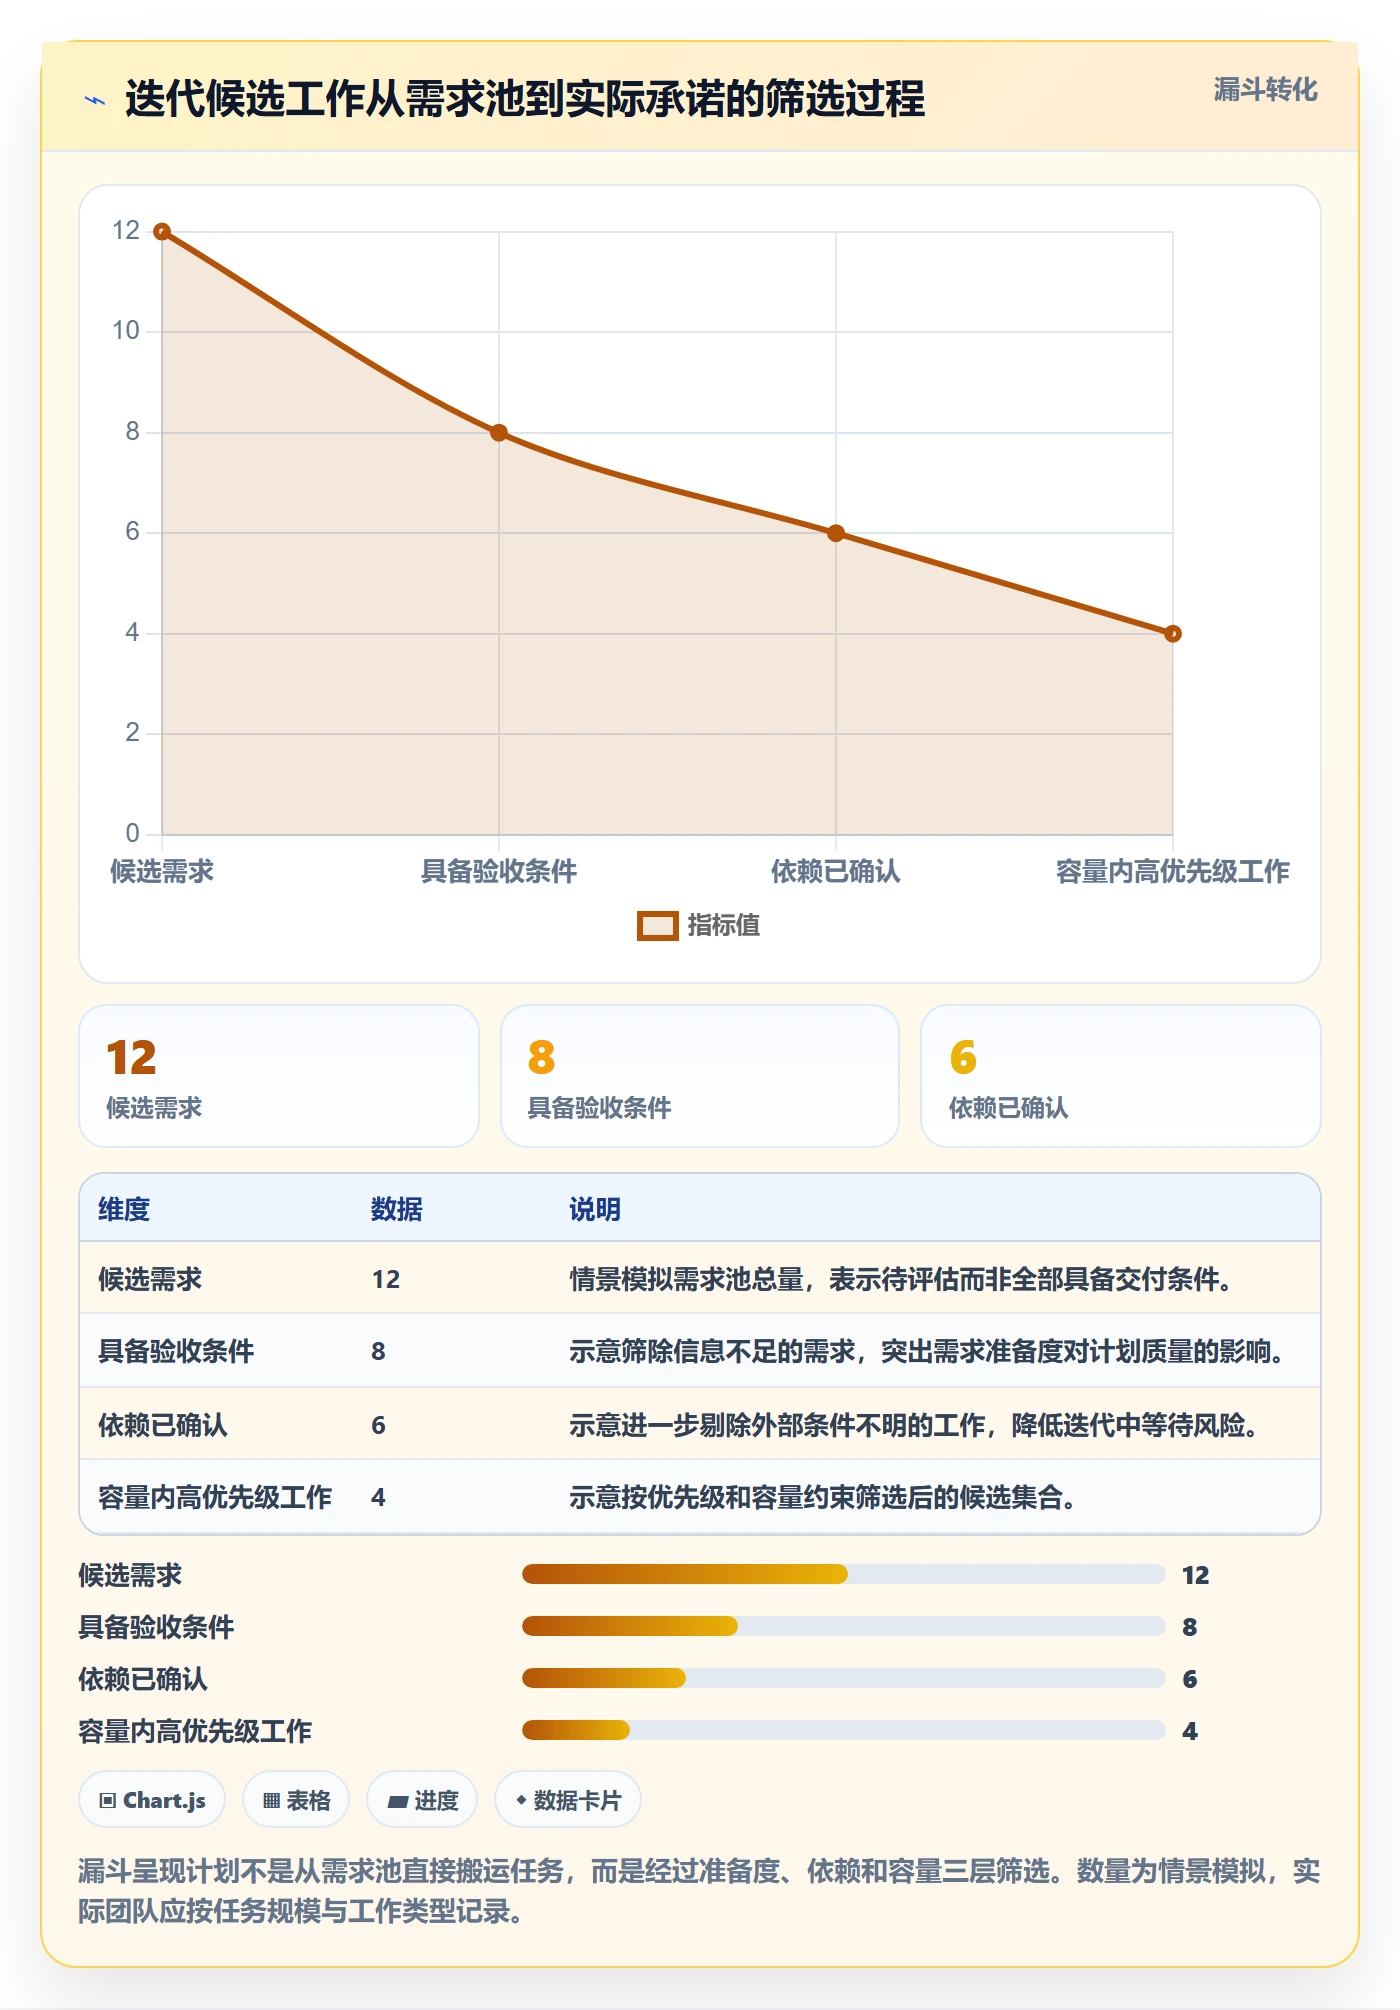Click the table text starting with 示意进一步剔除外部条件

(x=914, y=1425)
